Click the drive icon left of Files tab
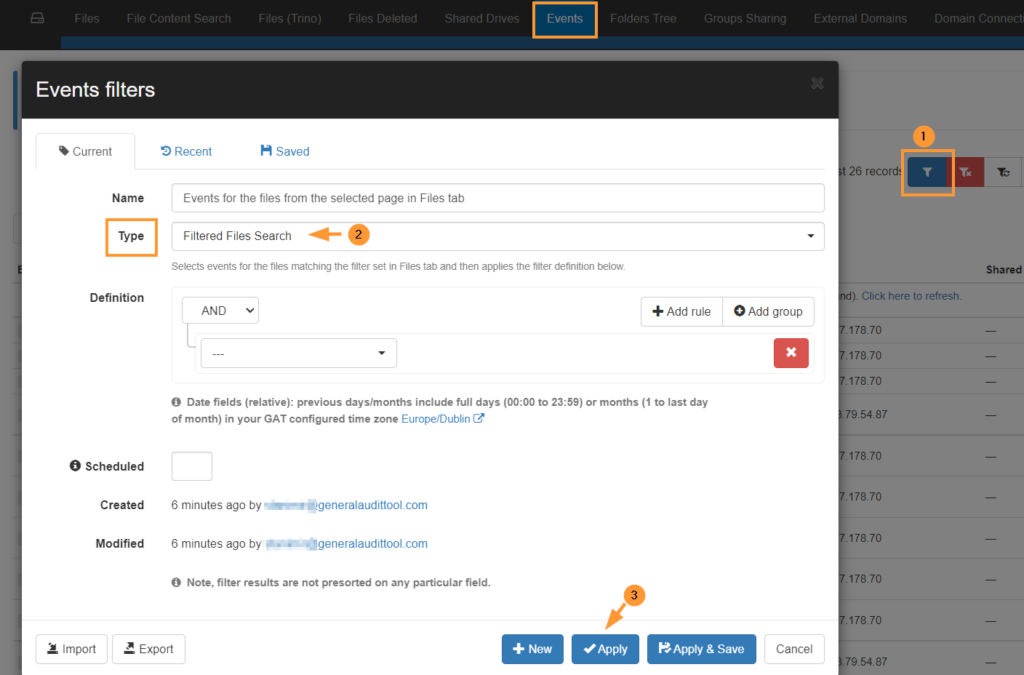This screenshot has height=675, width=1024. click(x=37, y=18)
